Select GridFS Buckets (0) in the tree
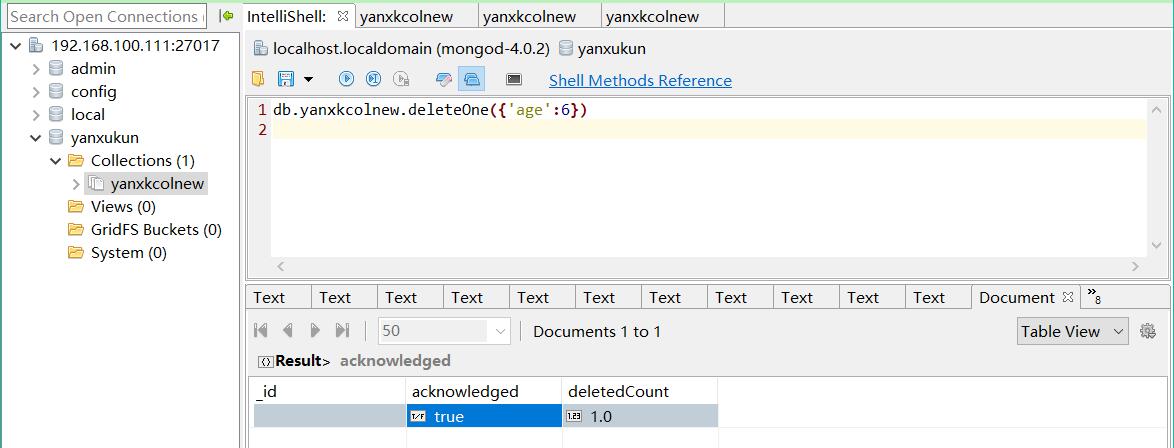 pyautogui.click(x=156, y=230)
